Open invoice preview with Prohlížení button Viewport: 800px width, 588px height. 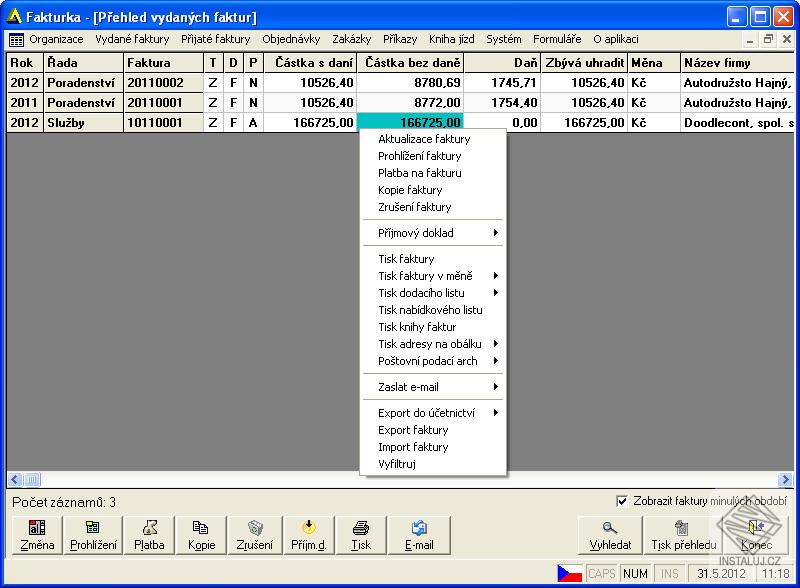tap(93, 535)
